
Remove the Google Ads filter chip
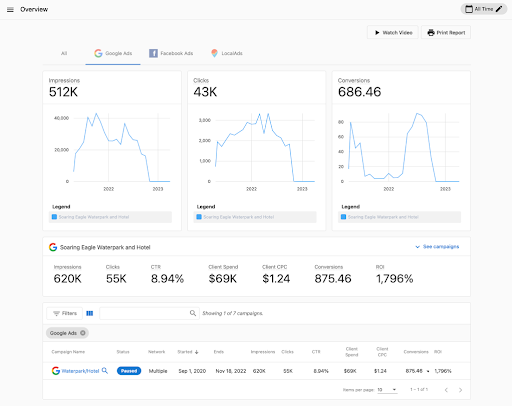click(x=83, y=333)
